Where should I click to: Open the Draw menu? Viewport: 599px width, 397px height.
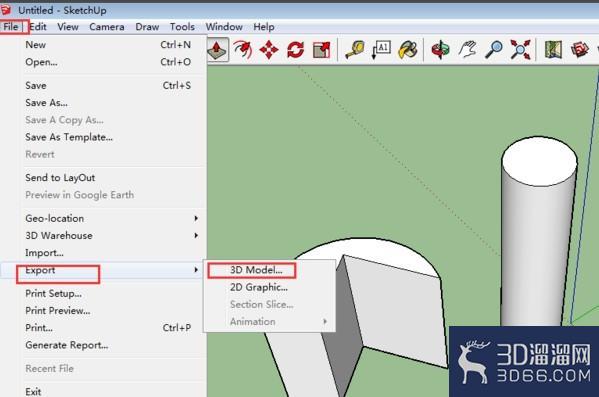tap(147, 27)
